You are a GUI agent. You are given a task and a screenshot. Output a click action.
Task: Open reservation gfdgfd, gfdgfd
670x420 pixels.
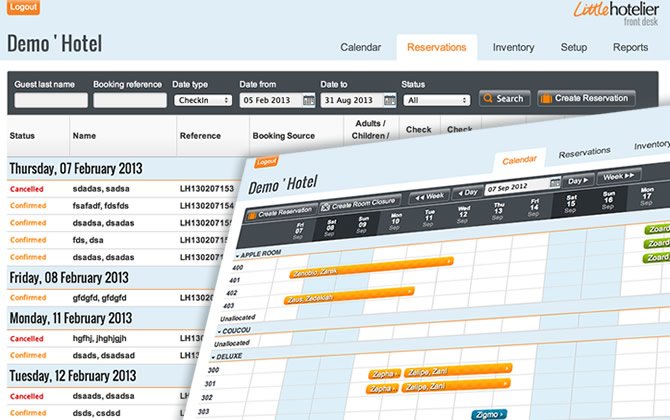coord(99,298)
